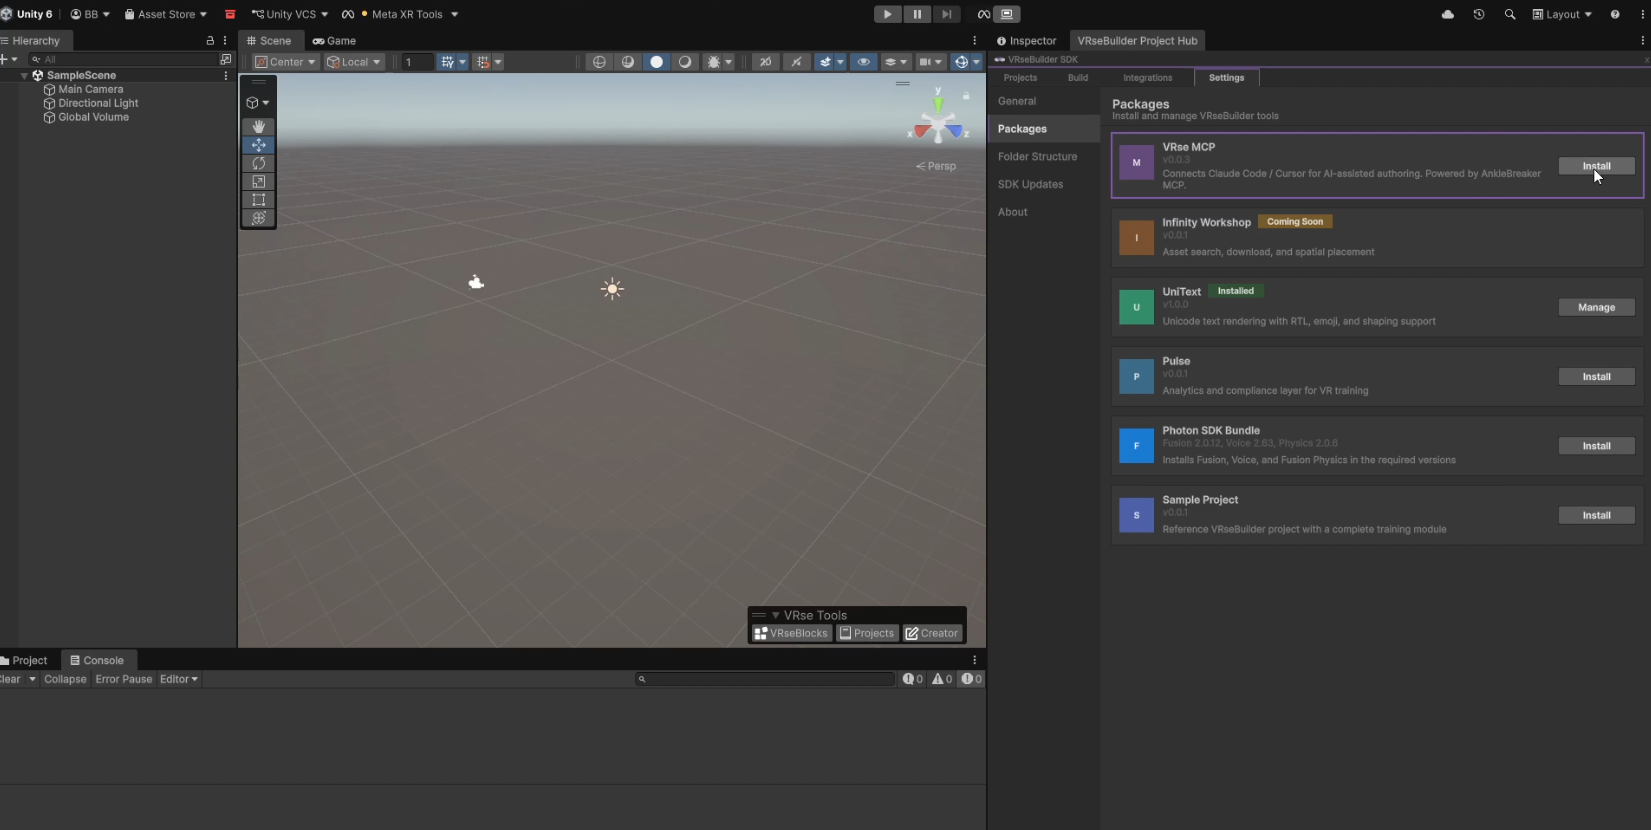The width and height of the screenshot is (1651, 830).
Task: Open the Integrations tab
Action: click(1147, 78)
